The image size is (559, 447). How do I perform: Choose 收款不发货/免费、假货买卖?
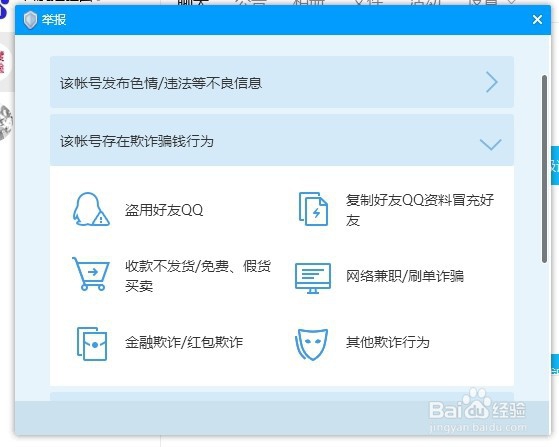pos(198,276)
